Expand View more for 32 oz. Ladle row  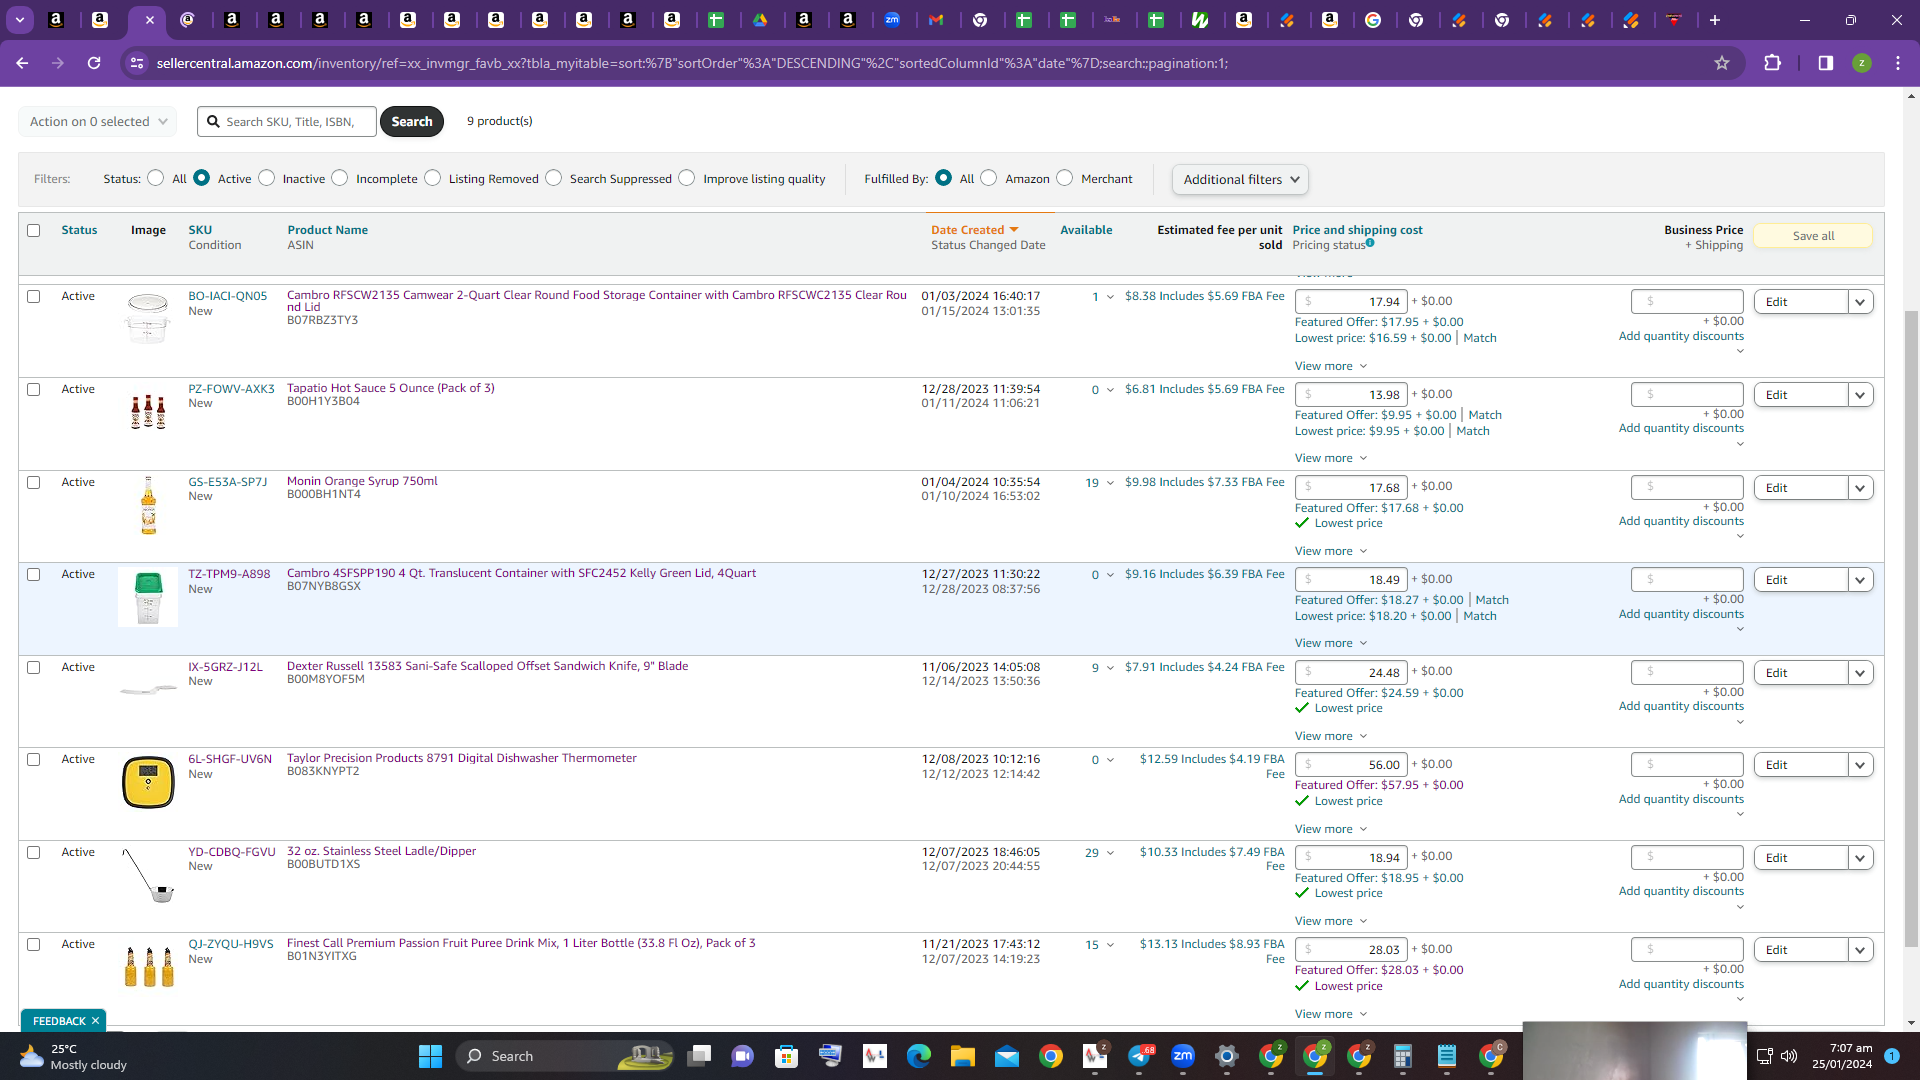click(x=1330, y=921)
